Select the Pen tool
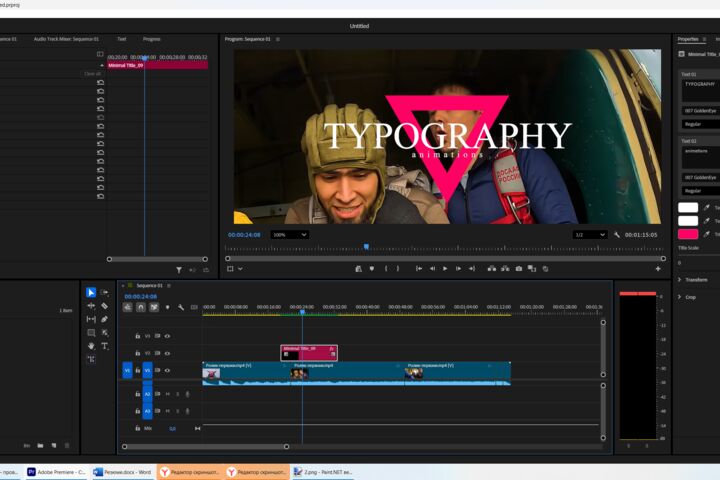720x480 pixels. pos(105,319)
